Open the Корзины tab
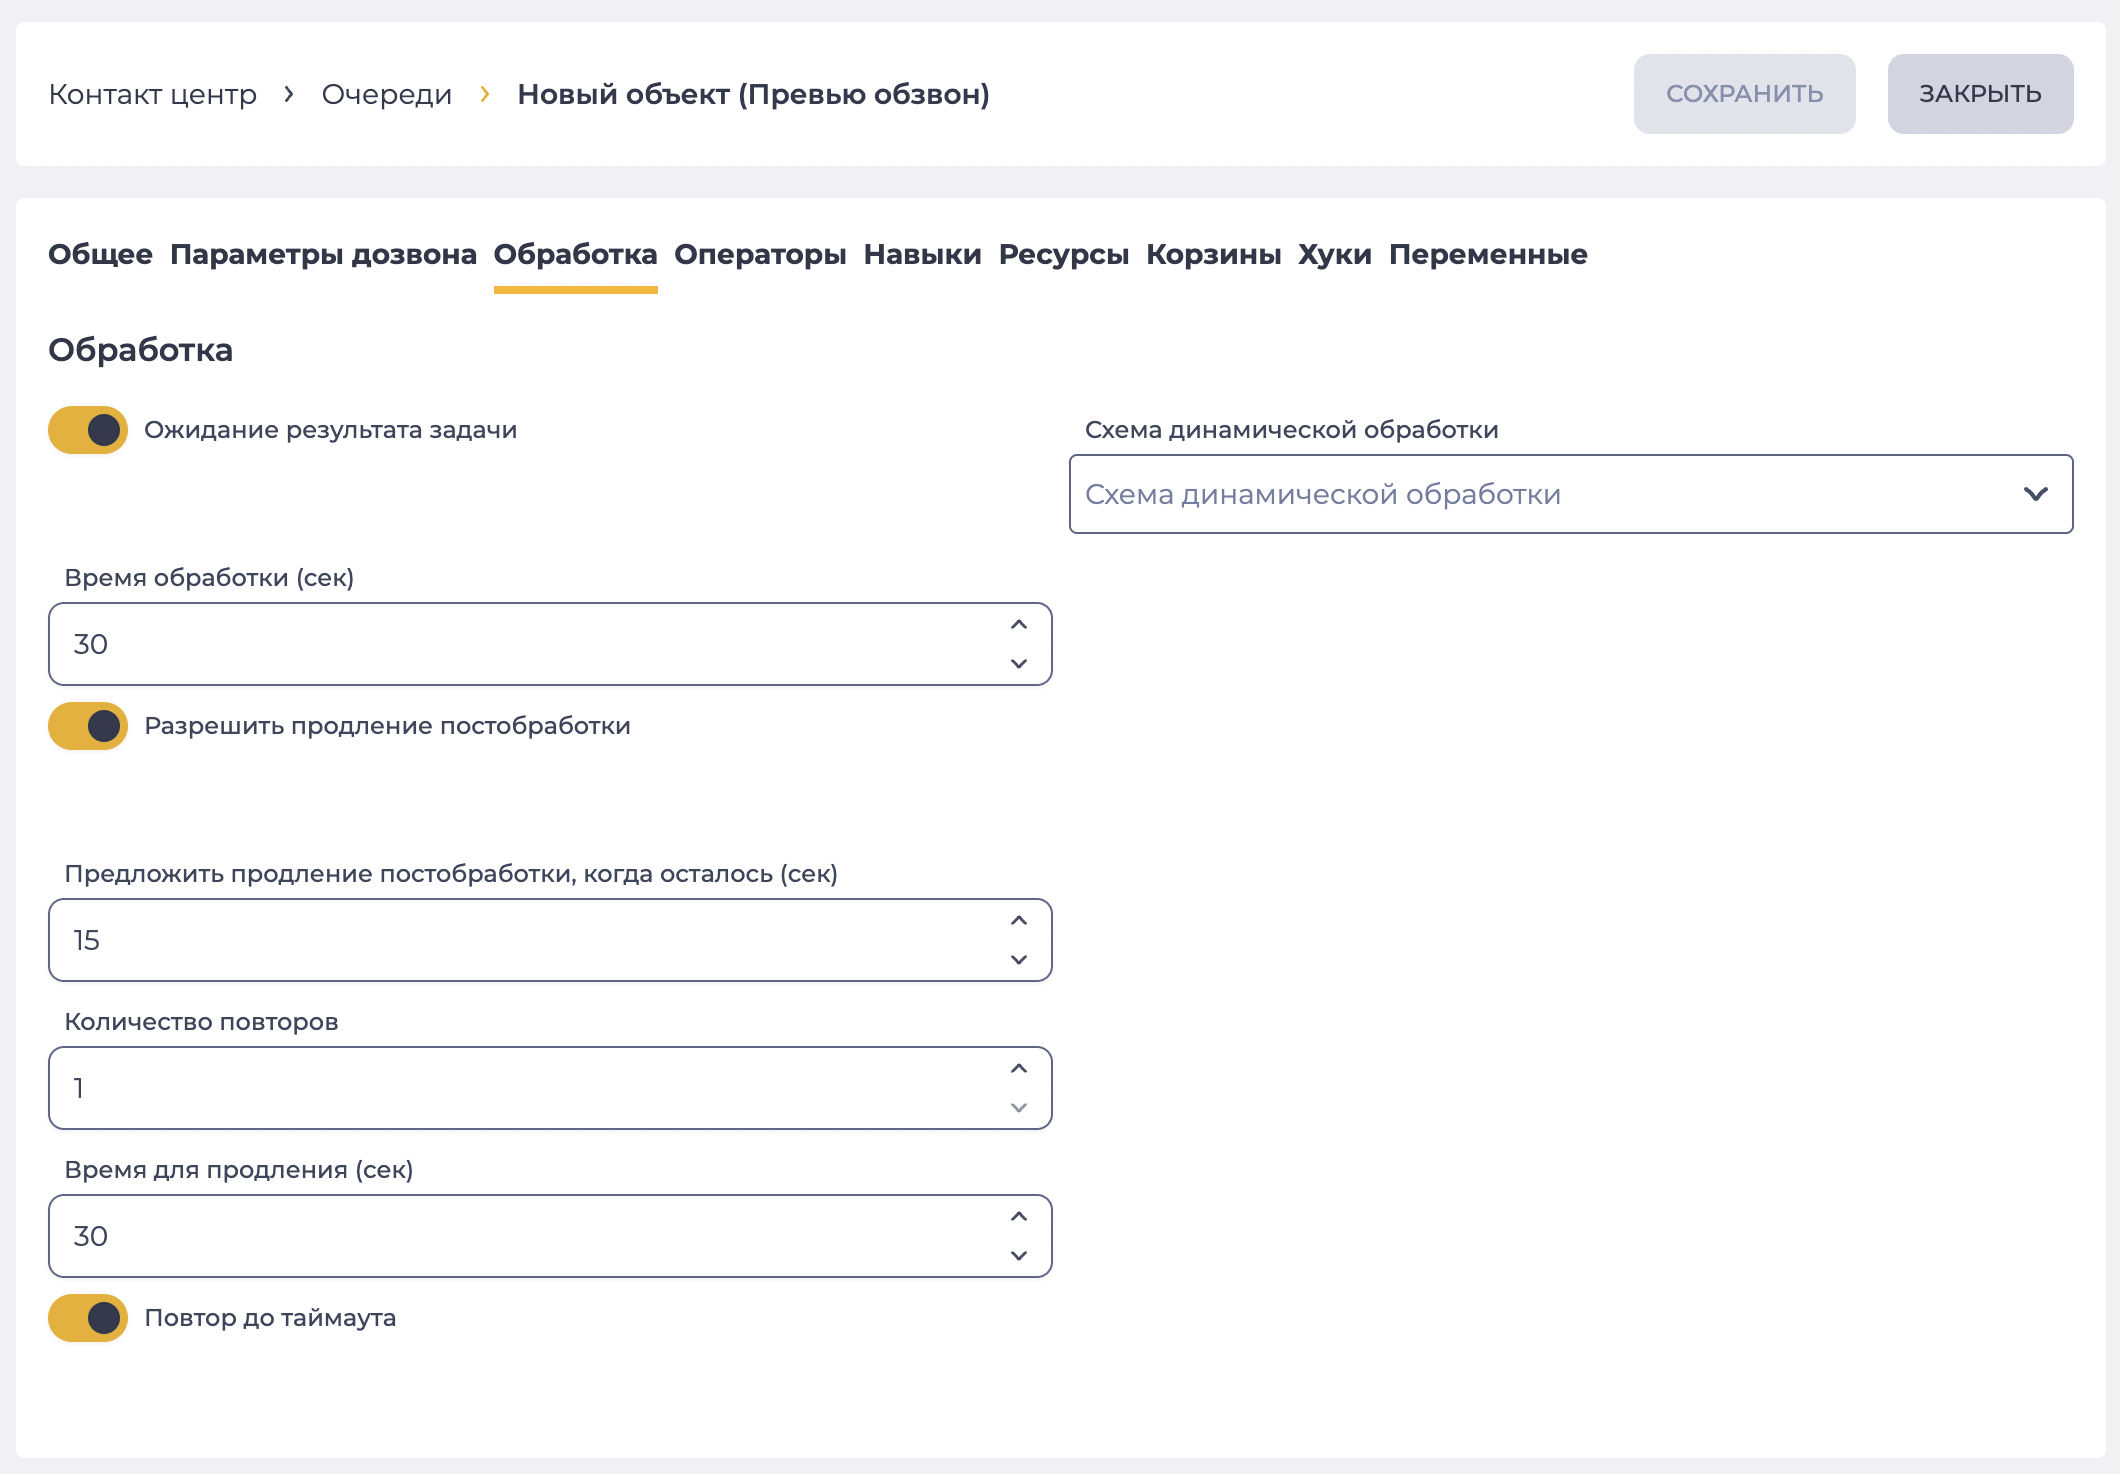This screenshot has width=2120, height=1474. (x=1214, y=254)
